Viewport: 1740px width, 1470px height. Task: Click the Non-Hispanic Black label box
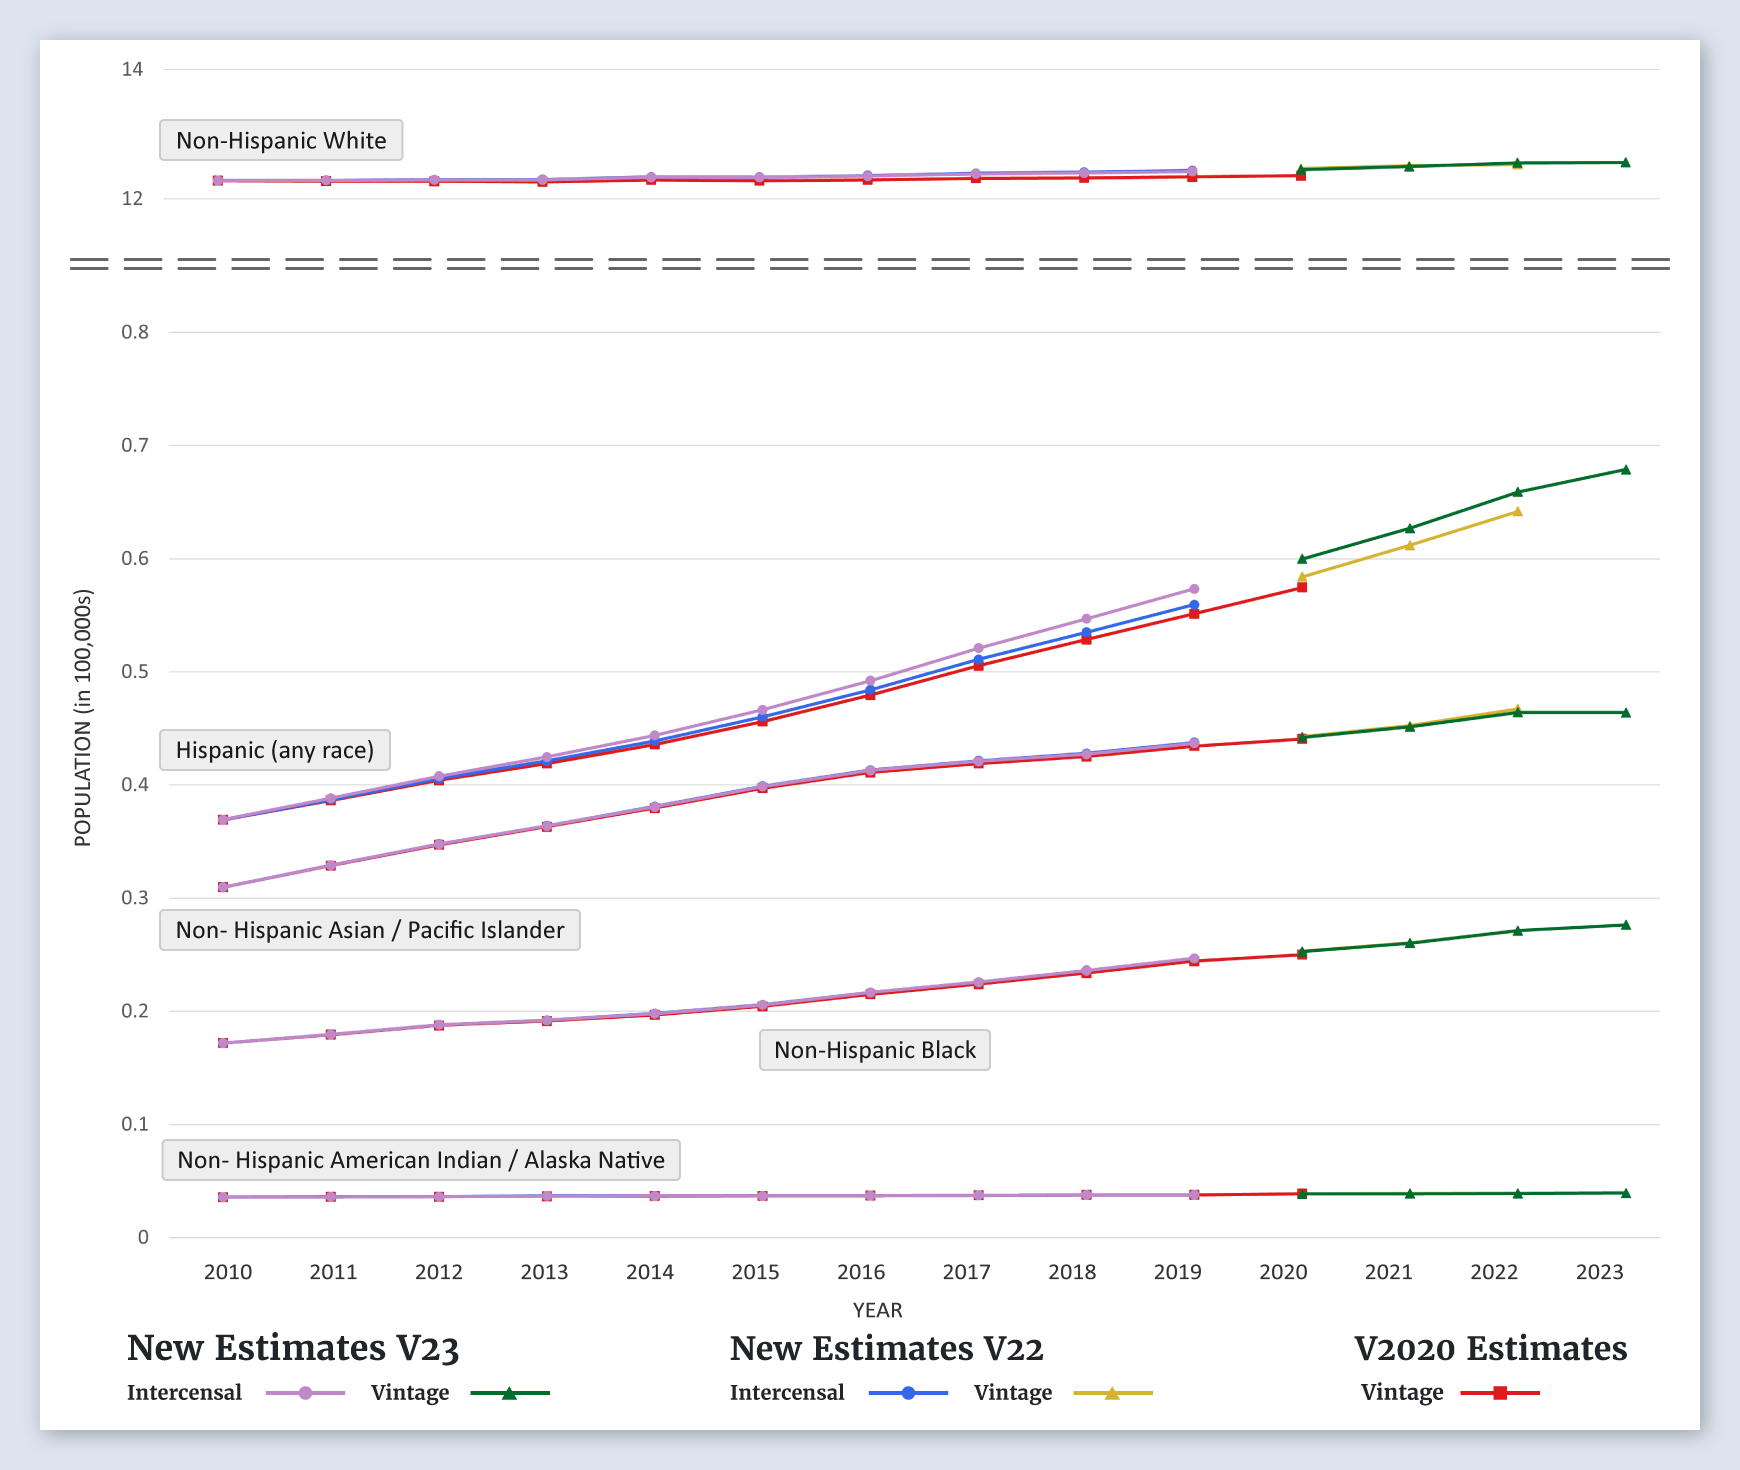click(x=875, y=1050)
